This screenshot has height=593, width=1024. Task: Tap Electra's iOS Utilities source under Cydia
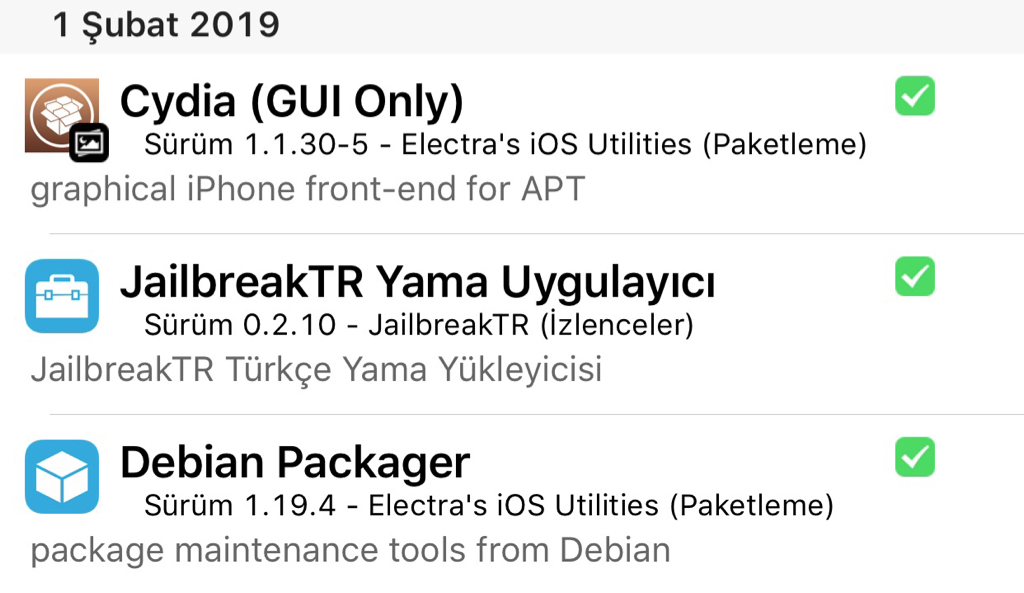[633, 145]
